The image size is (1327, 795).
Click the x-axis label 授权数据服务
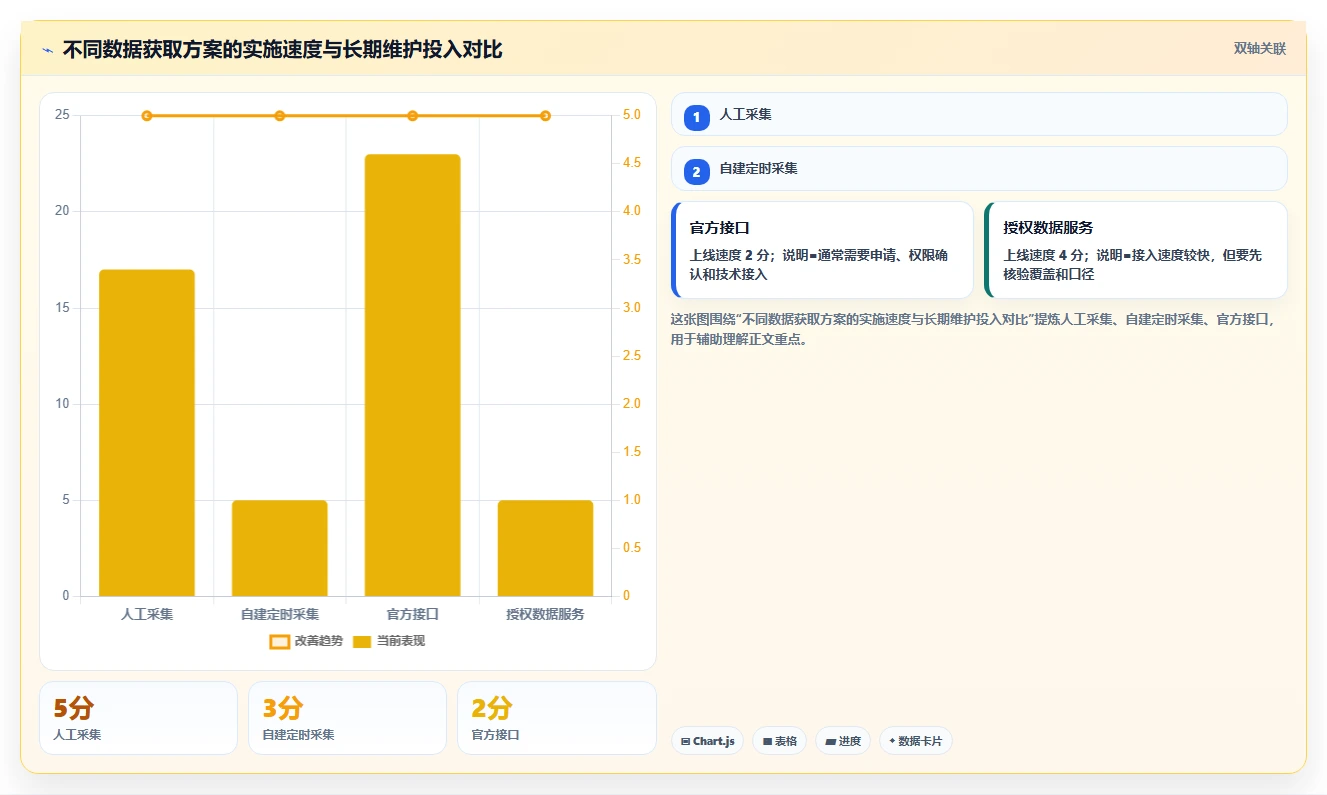click(x=545, y=614)
